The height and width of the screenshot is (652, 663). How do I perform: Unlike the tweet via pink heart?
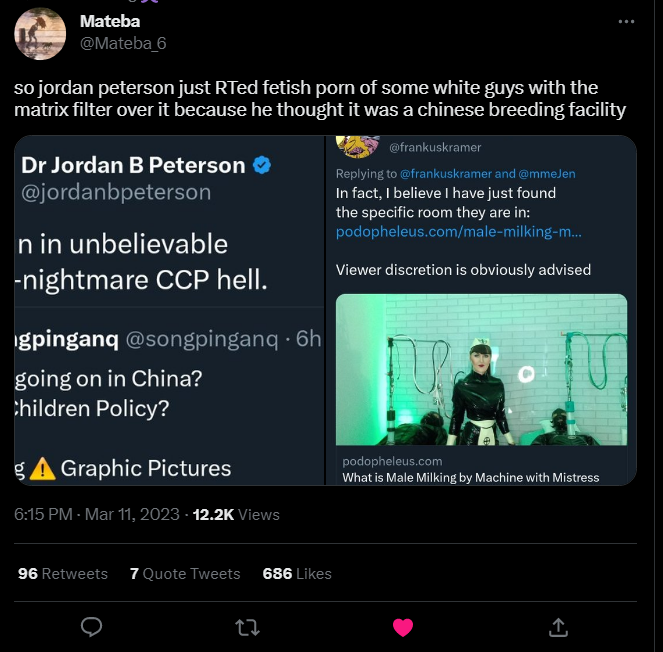(402, 627)
